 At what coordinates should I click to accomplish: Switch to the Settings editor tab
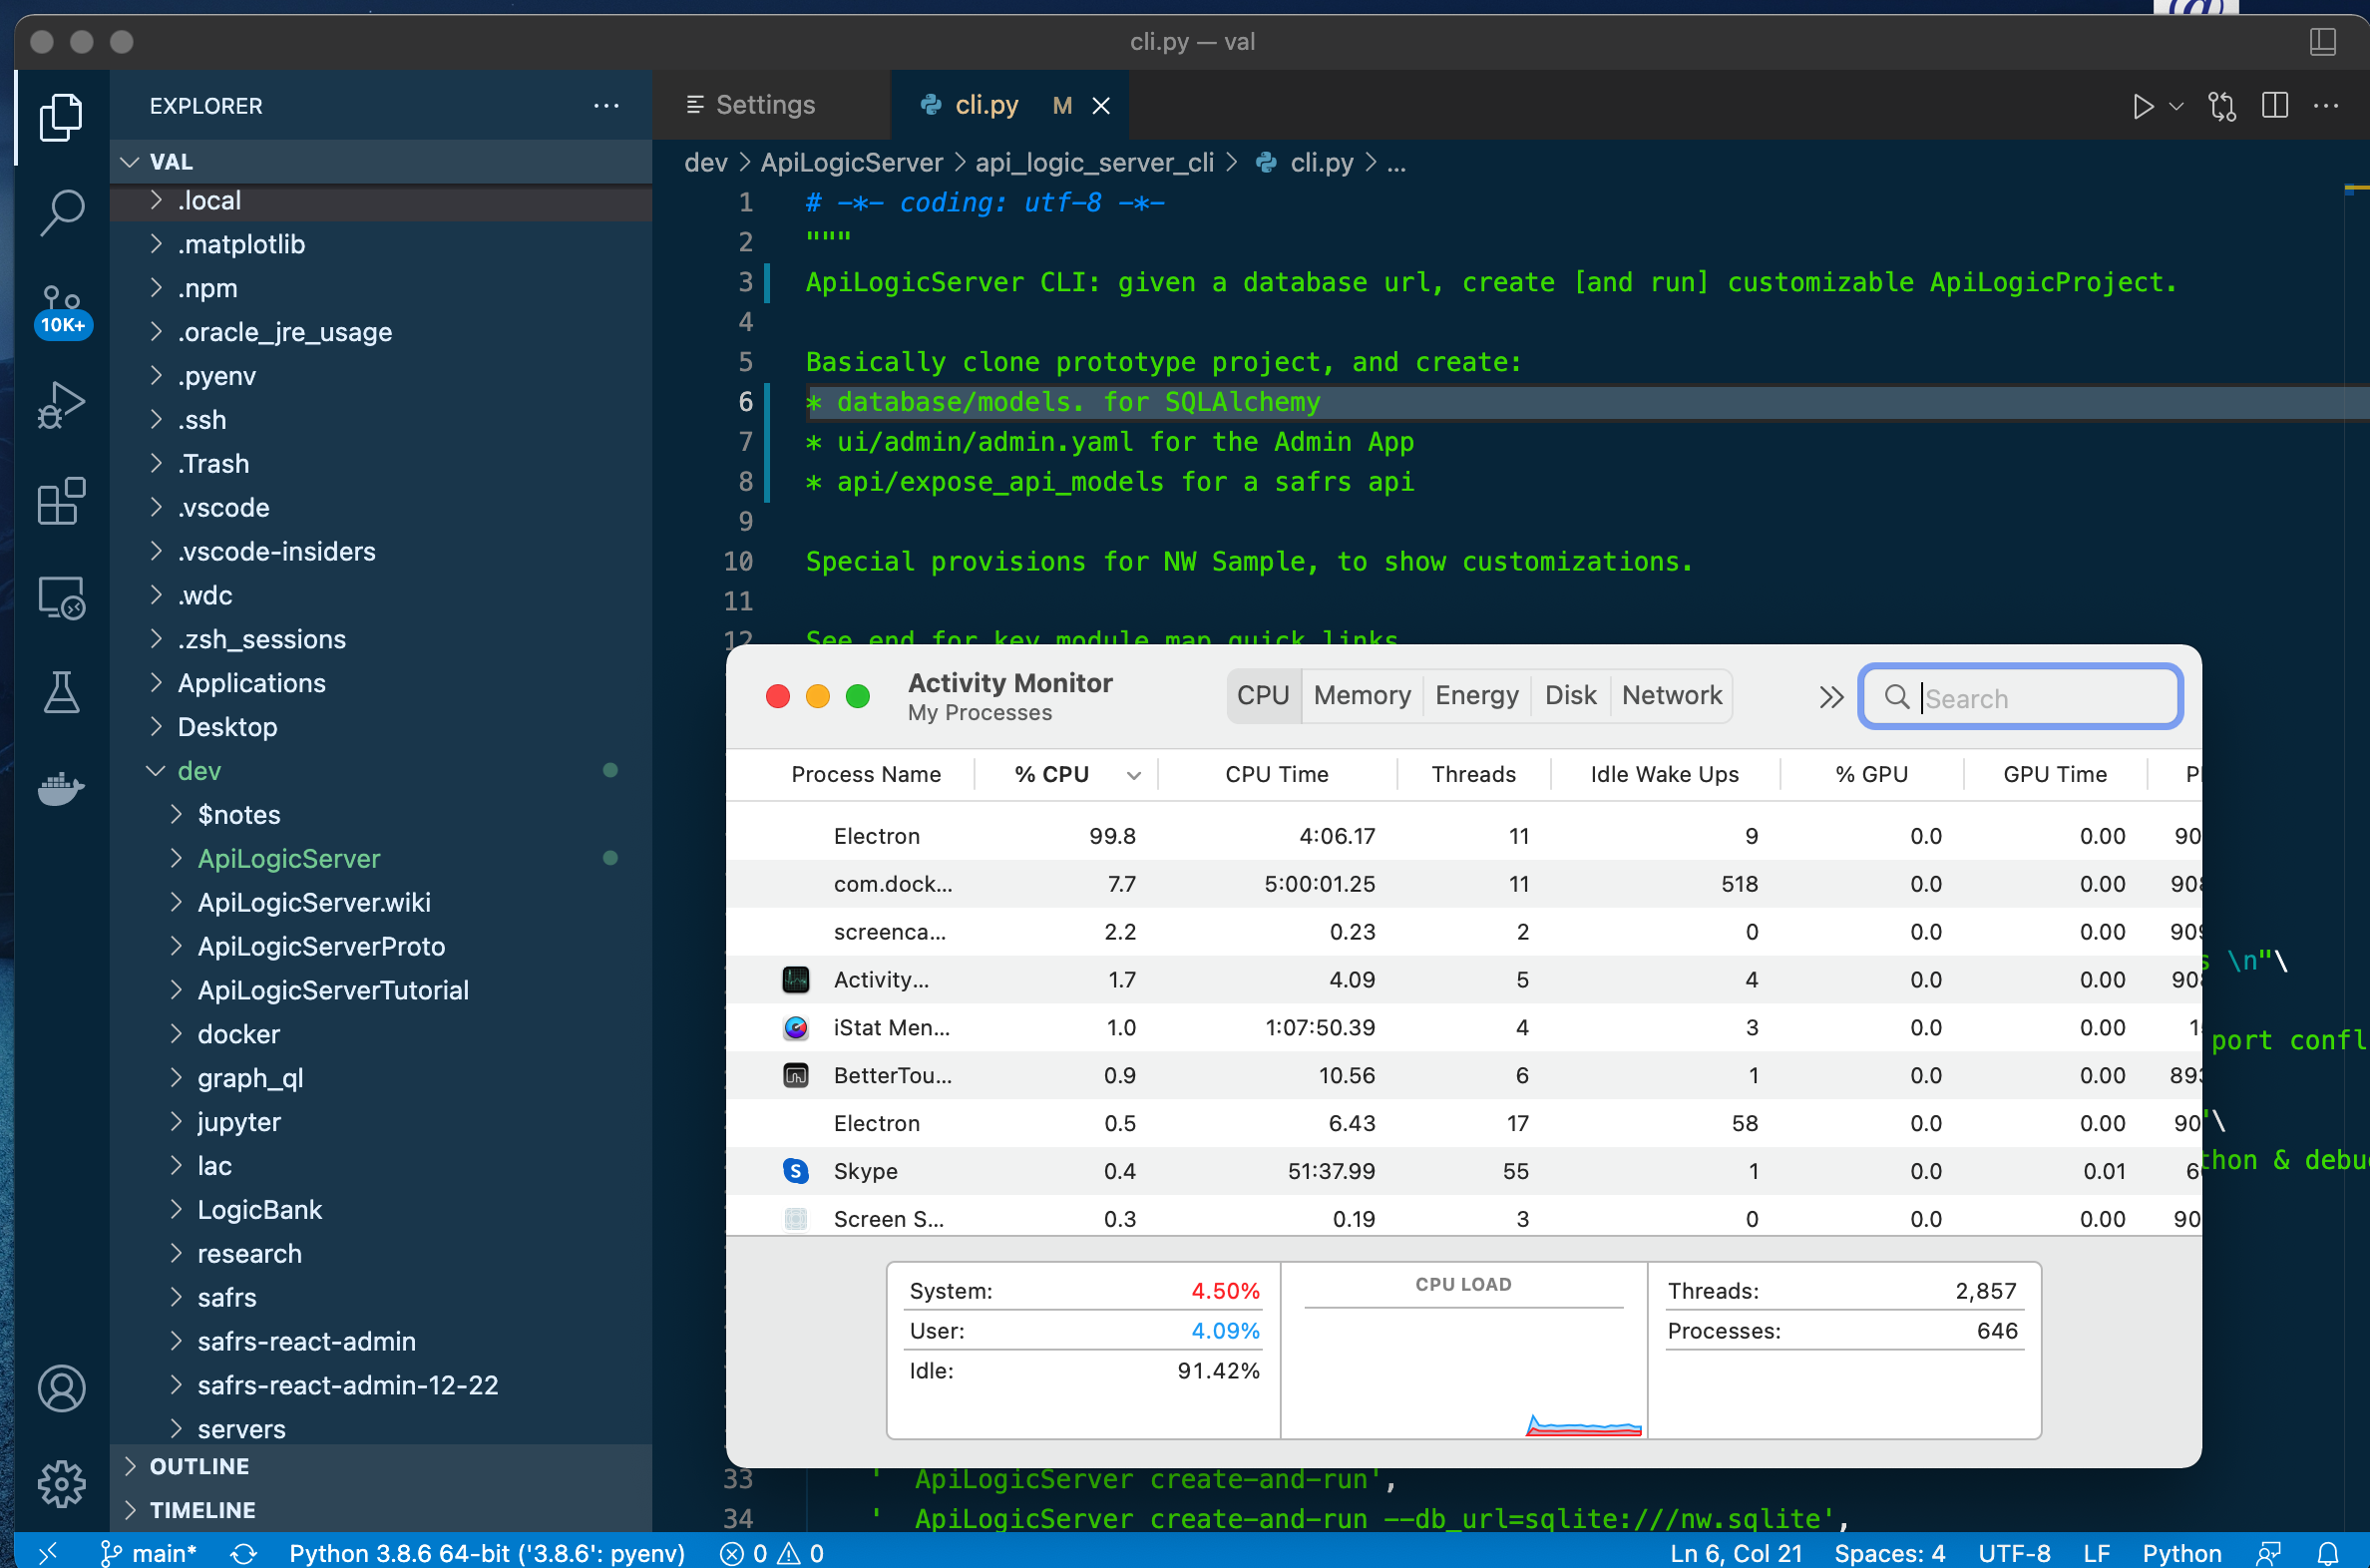click(x=765, y=104)
